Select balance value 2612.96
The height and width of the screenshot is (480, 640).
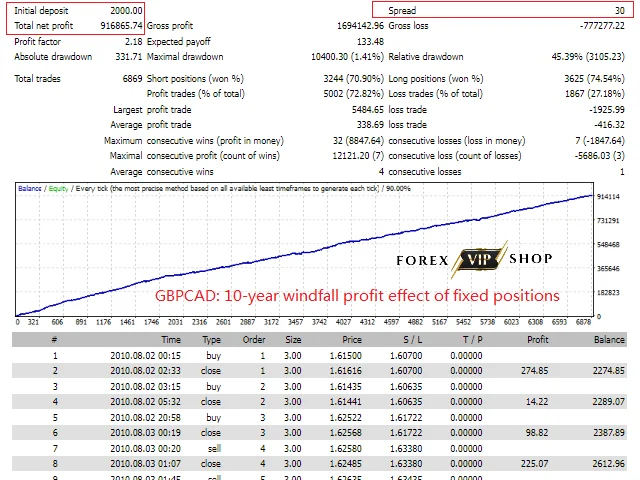pyautogui.click(x=609, y=464)
